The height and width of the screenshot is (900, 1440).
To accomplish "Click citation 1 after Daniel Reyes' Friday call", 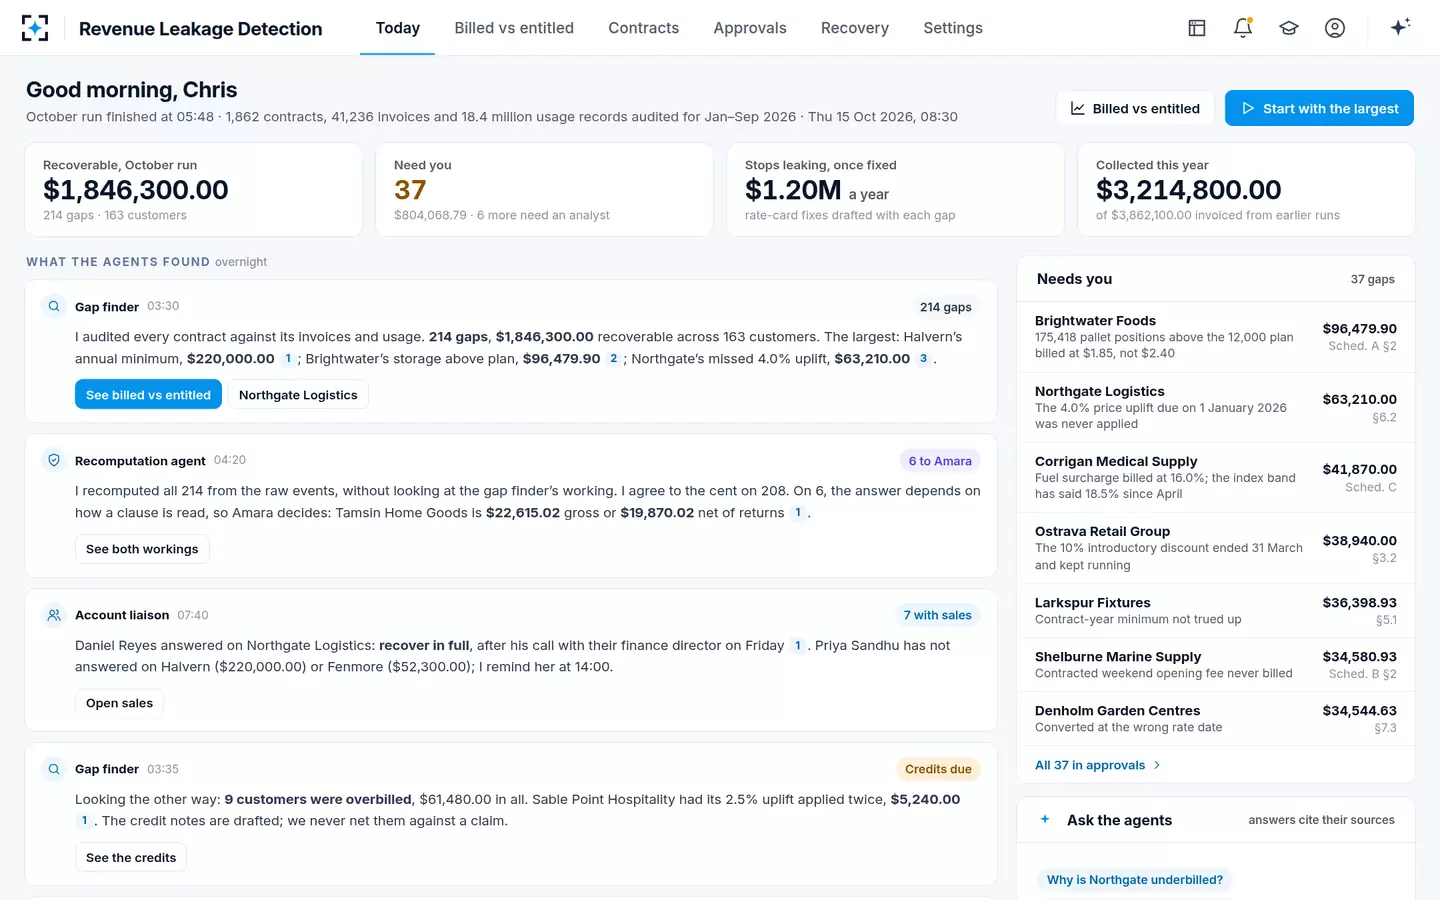I will click(x=798, y=645).
